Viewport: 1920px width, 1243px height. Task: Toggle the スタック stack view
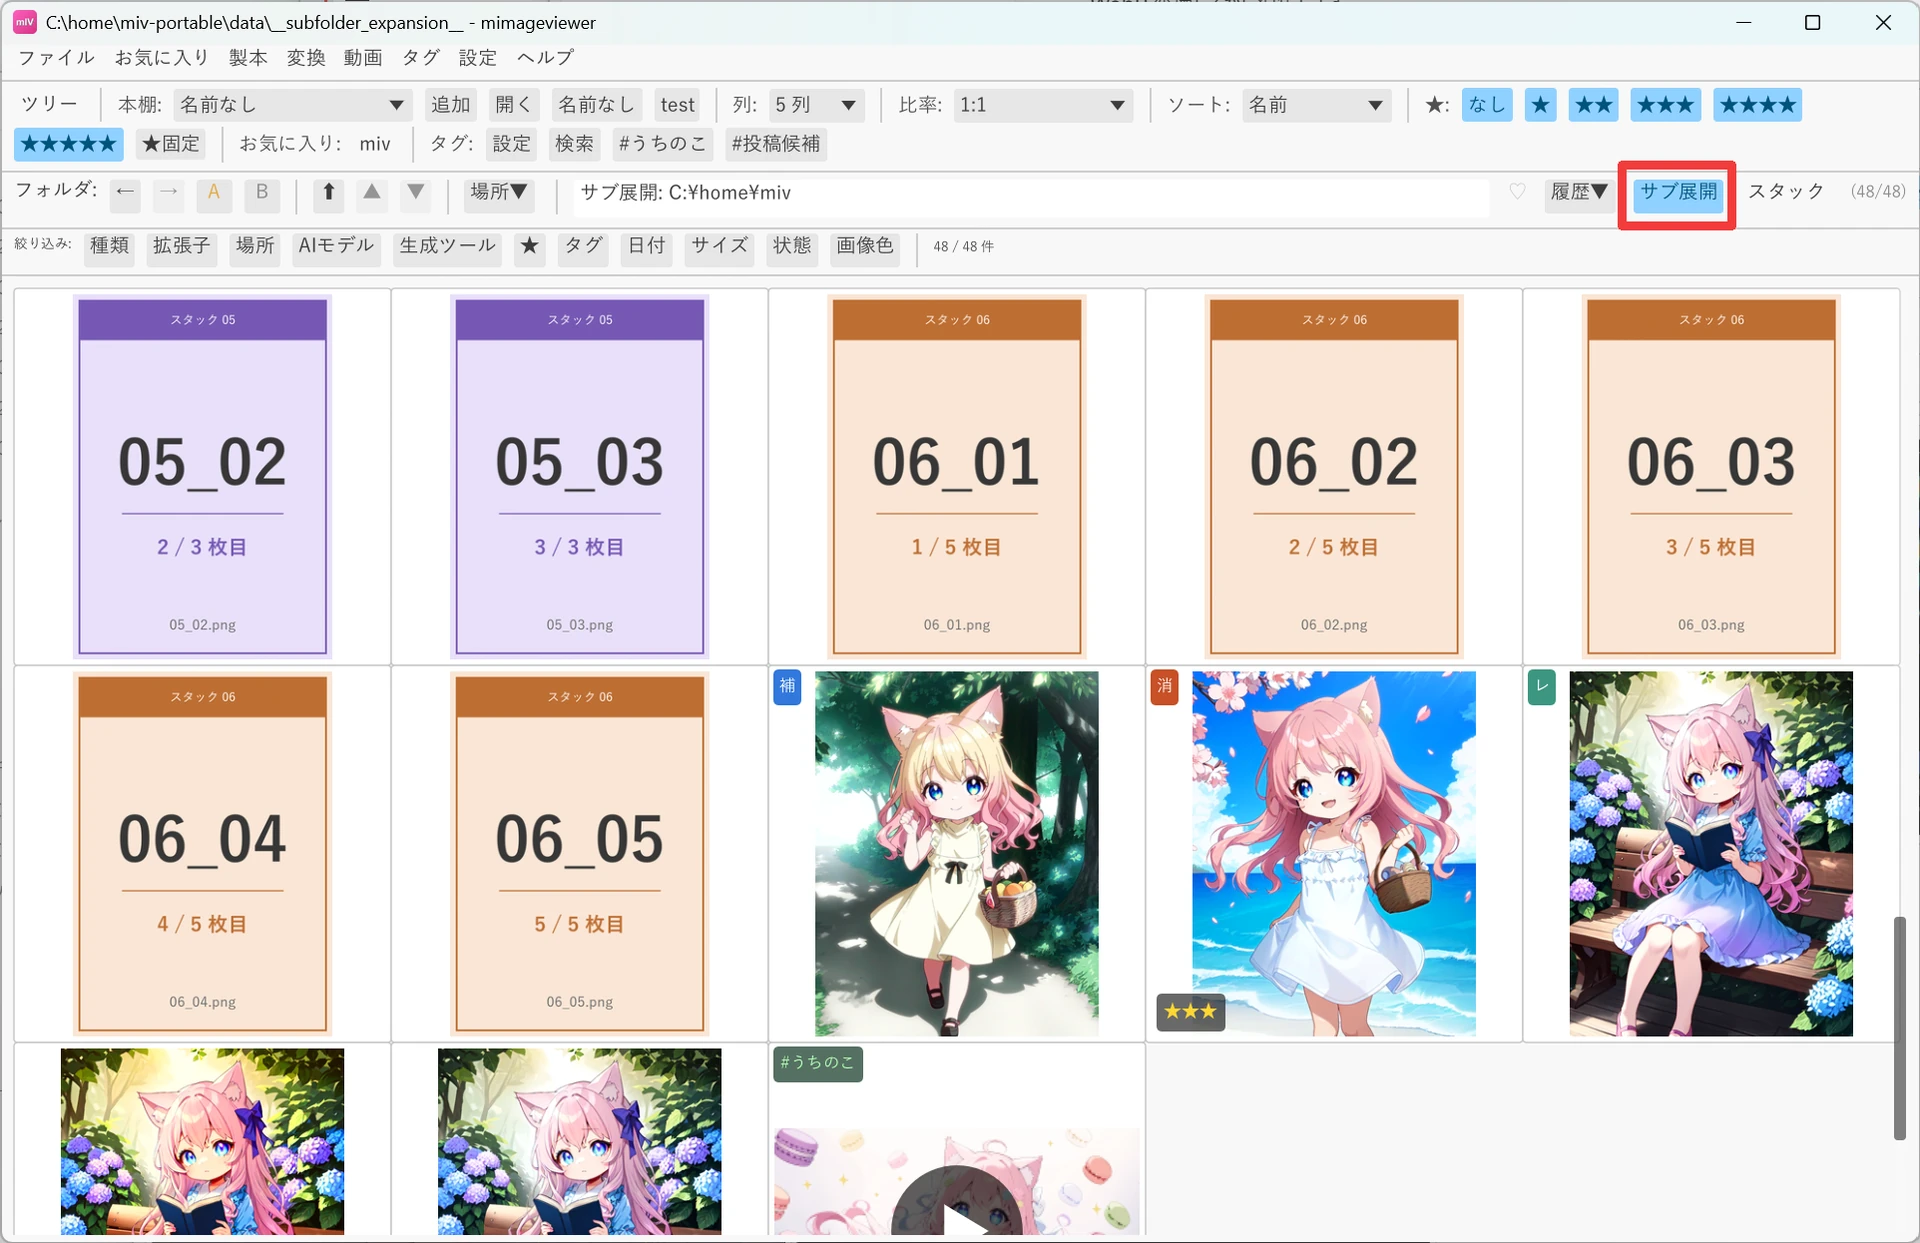tap(1786, 192)
